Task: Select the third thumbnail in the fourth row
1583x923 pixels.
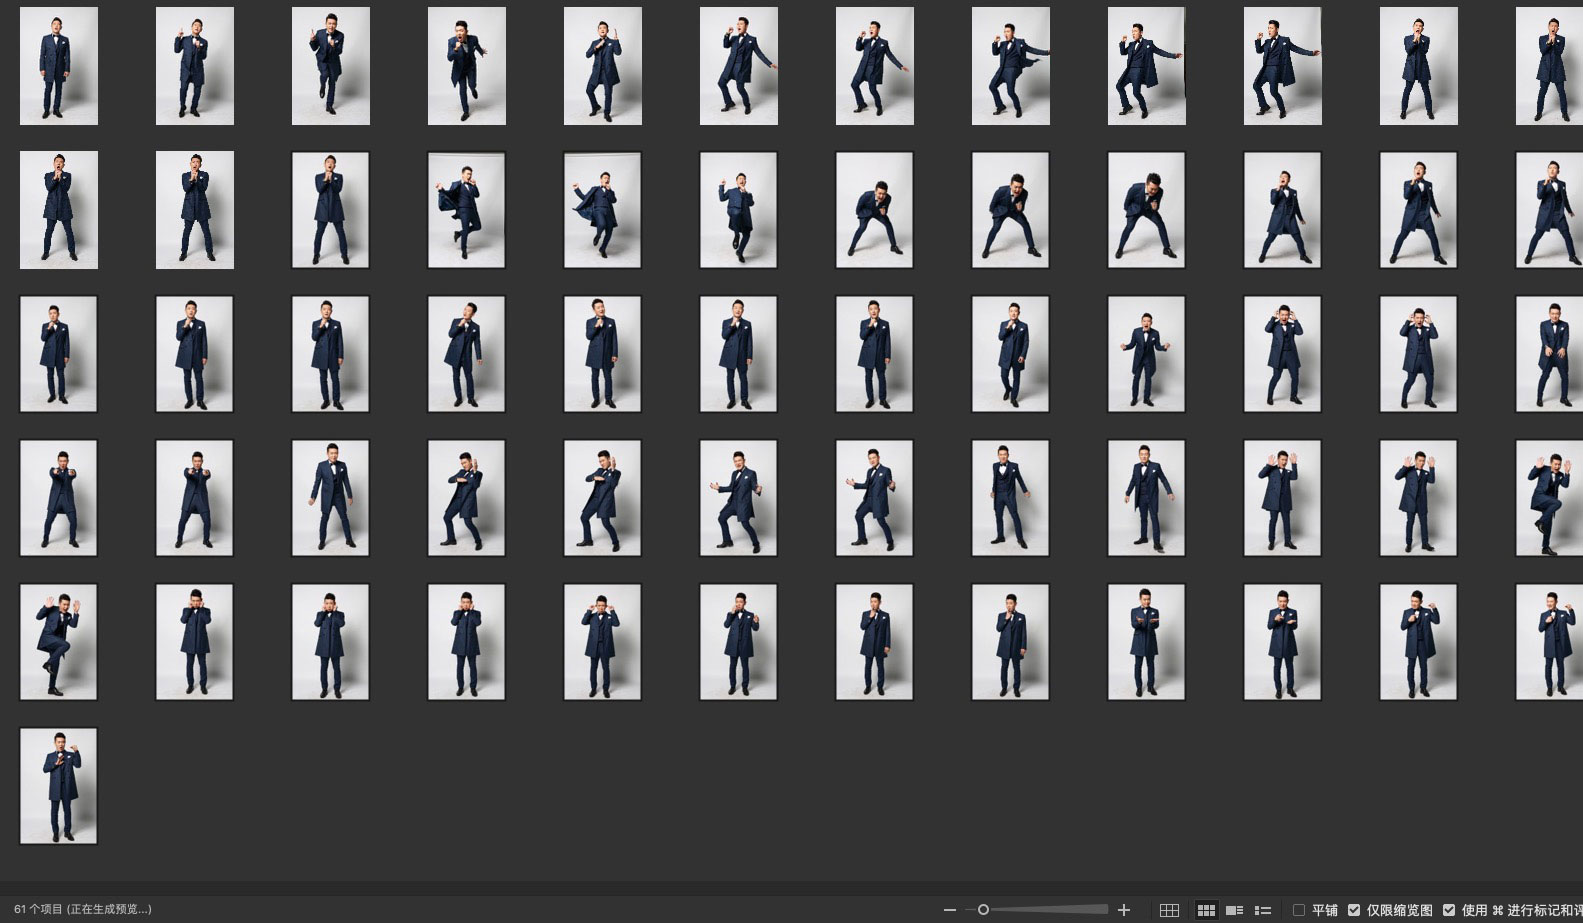Action: tap(331, 498)
